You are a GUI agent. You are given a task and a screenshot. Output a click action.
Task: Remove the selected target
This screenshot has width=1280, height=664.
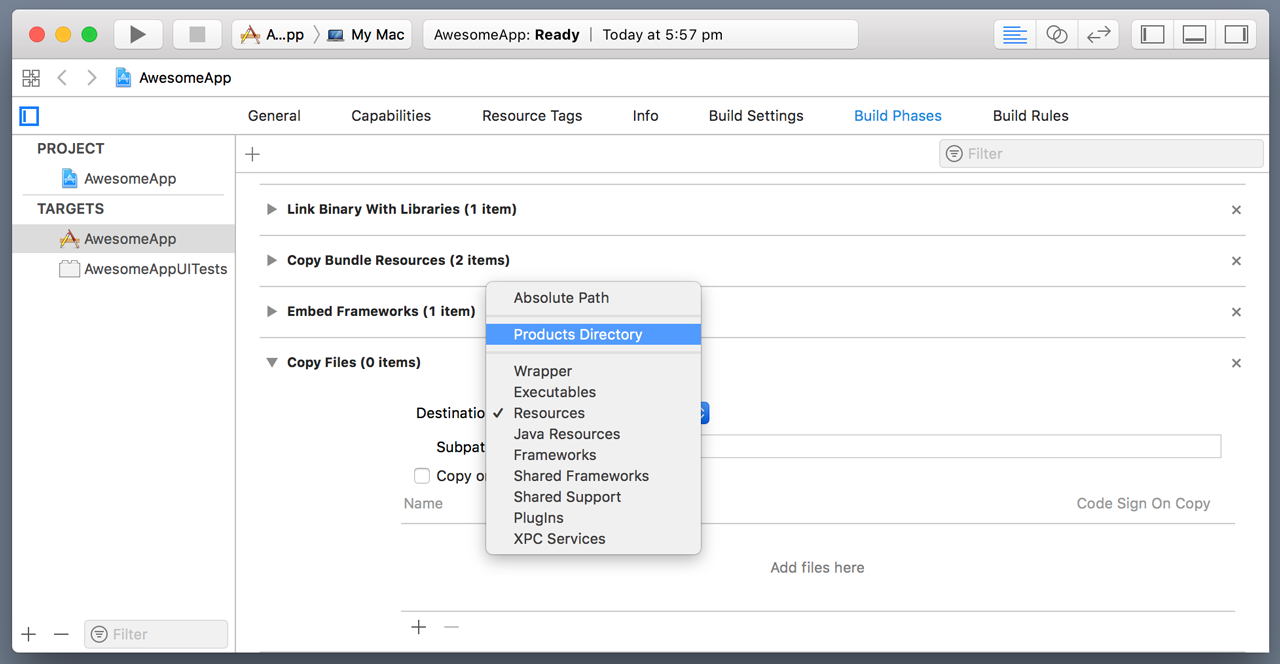click(61, 634)
